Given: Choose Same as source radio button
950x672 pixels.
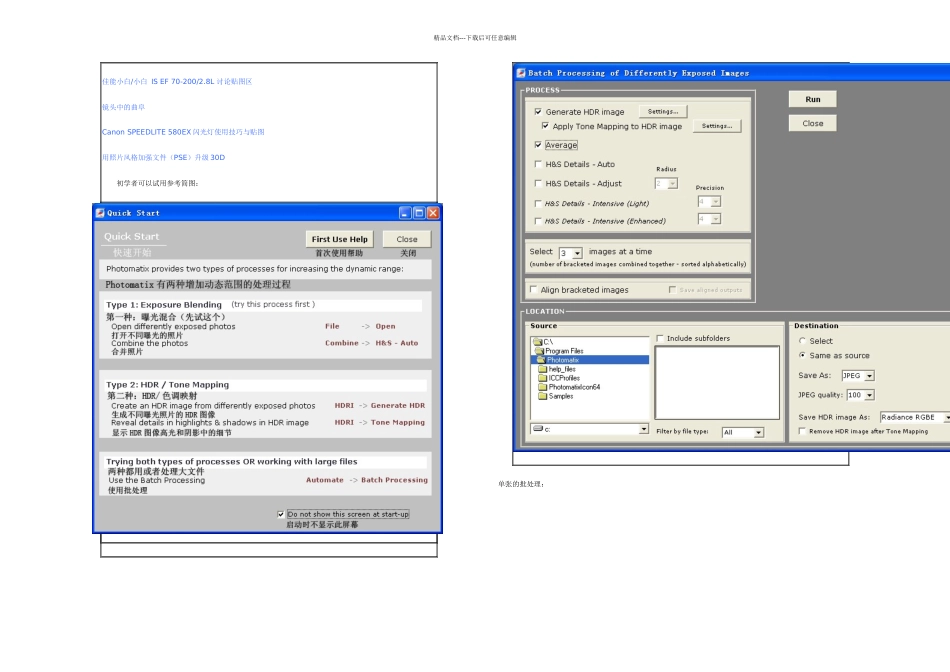Looking at the screenshot, I should click(802, 356).
